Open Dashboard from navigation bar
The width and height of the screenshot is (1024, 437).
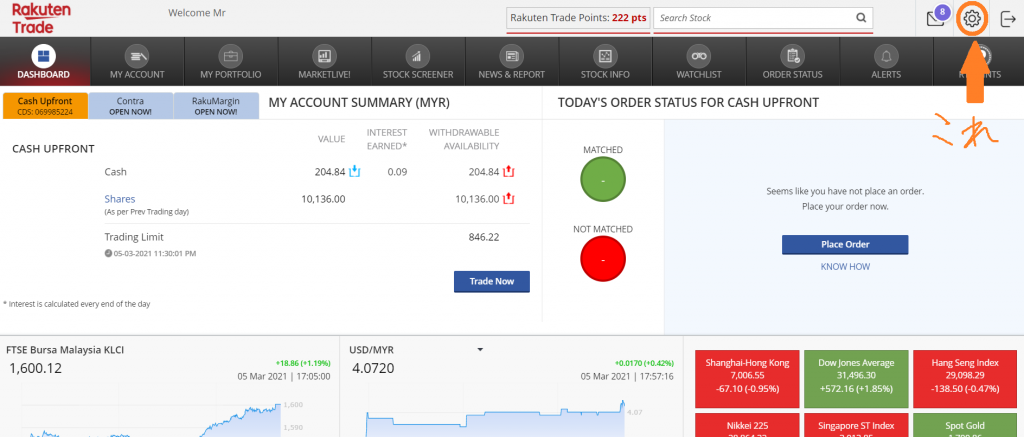44,62
